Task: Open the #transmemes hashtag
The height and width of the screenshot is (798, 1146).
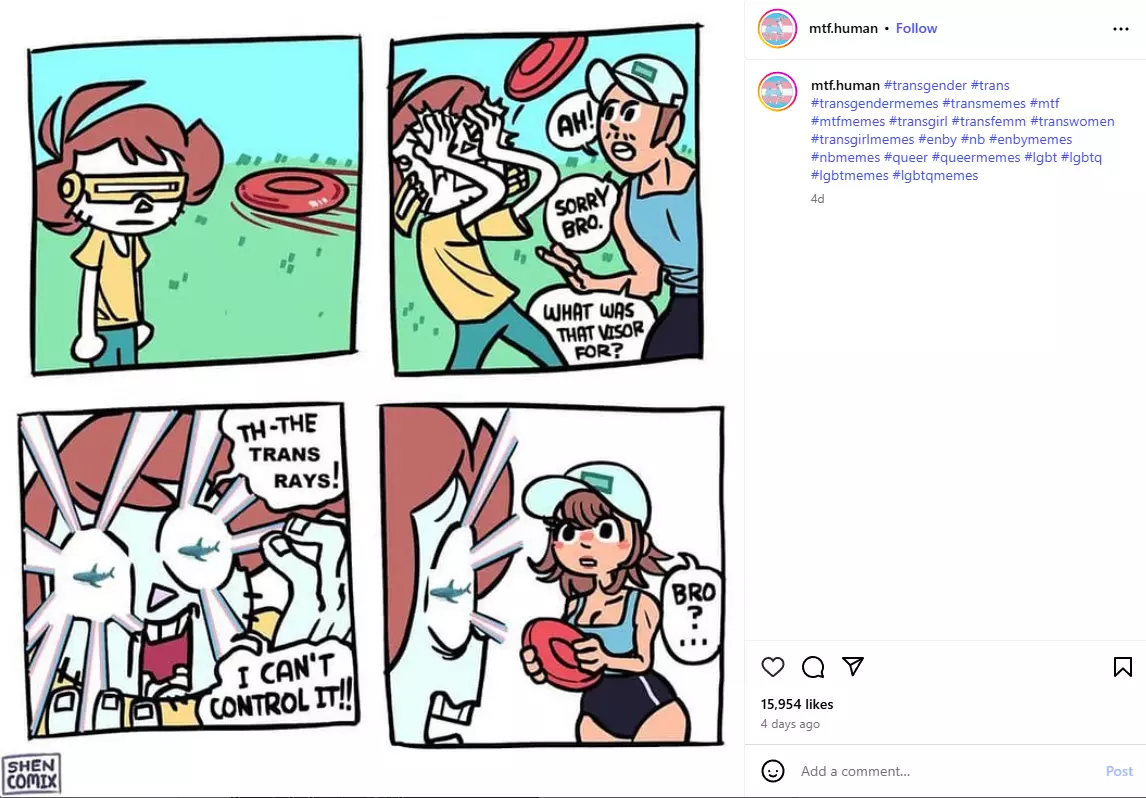Action: pyautogui.click(x=984, y=104)
